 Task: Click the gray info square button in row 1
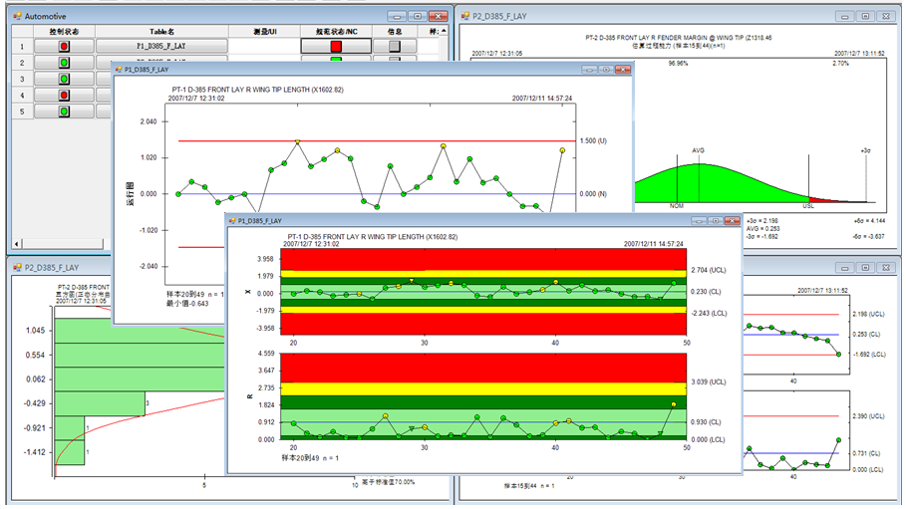[395, 46]
